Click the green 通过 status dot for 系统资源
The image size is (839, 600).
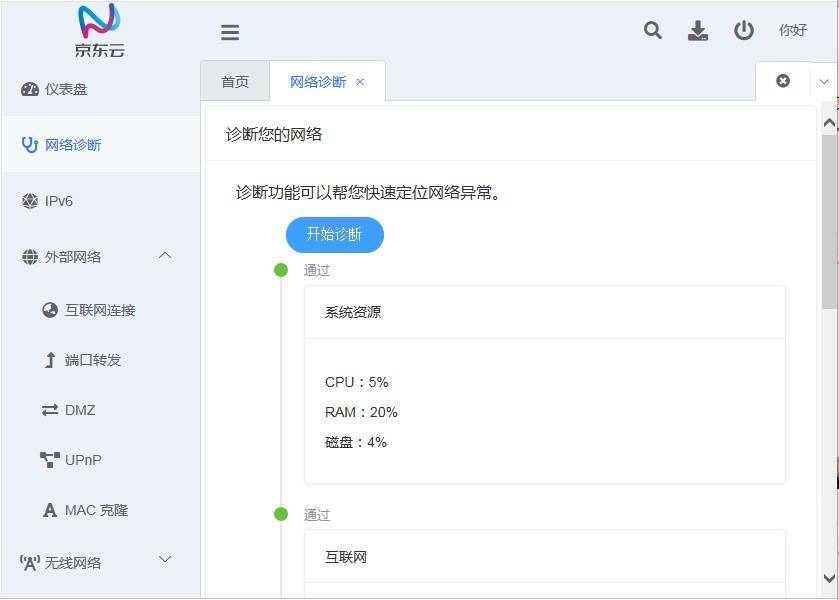coord(281,270)
